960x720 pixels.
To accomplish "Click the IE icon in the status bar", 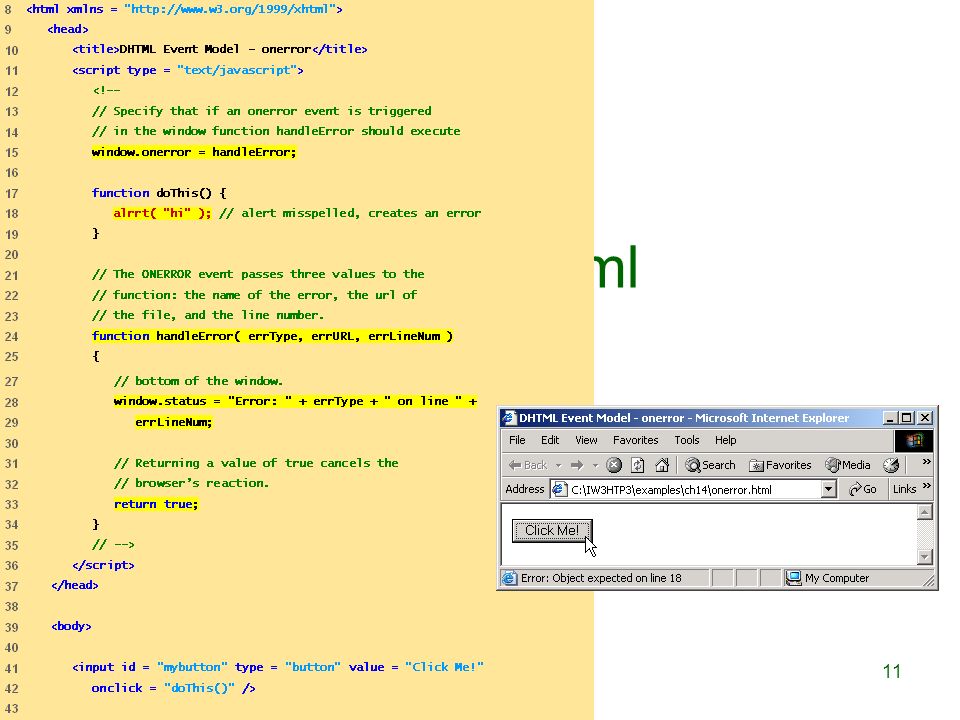I will (x=509, y=578).
